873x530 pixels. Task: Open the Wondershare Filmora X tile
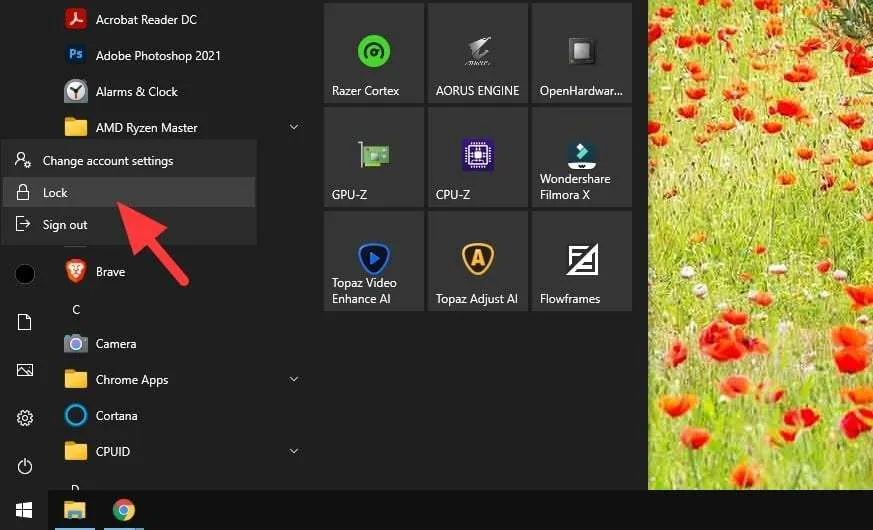pyautogui.click(x=582, y=157)
